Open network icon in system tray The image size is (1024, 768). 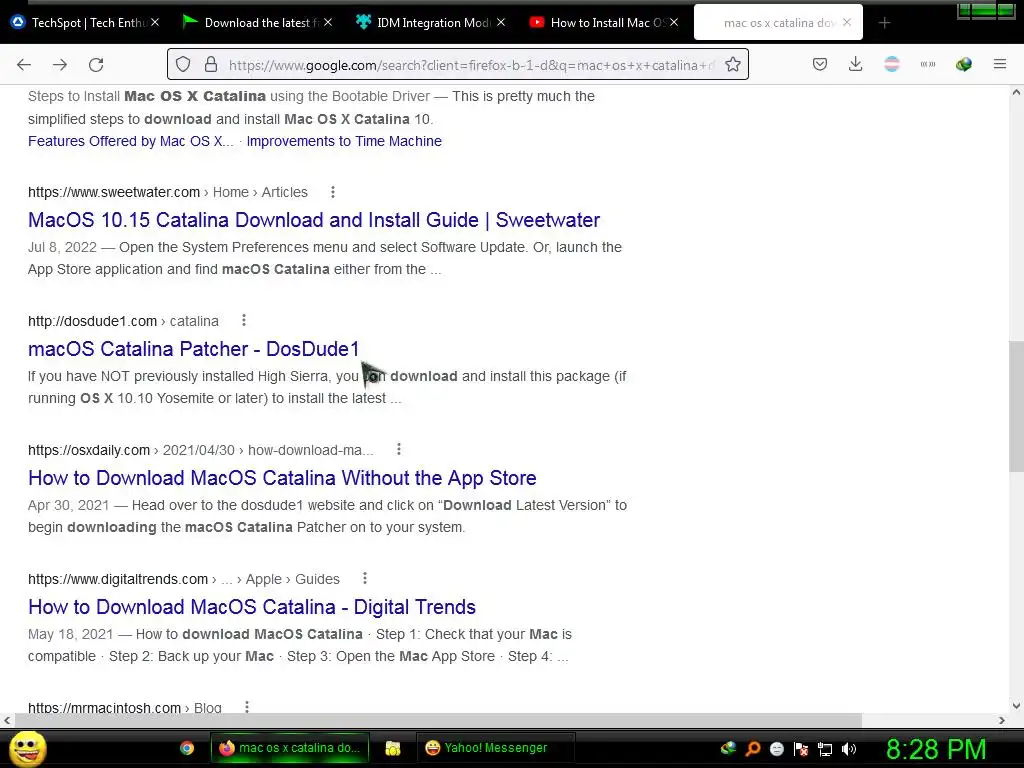tap(825, 749)
